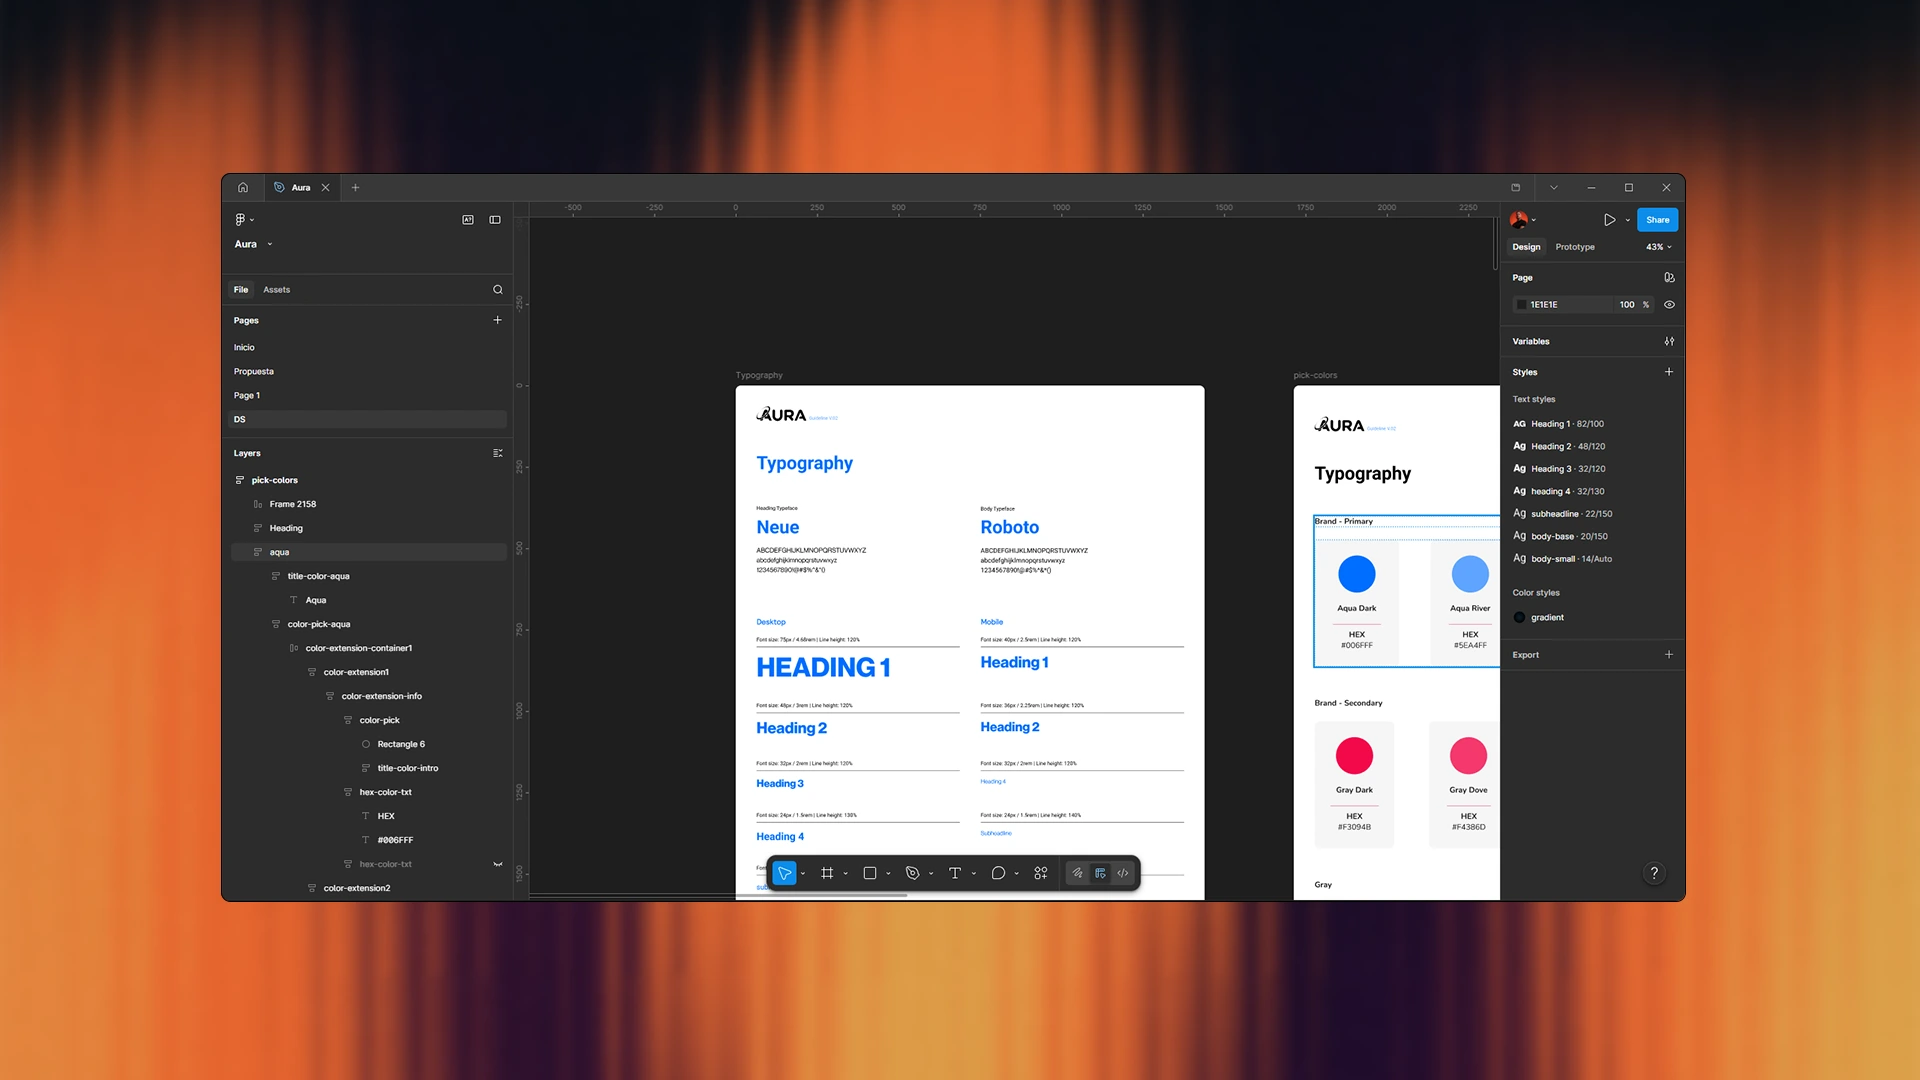
Task: Toggle the sidebar panel layout icon
Action: click(x=495, y=219)
